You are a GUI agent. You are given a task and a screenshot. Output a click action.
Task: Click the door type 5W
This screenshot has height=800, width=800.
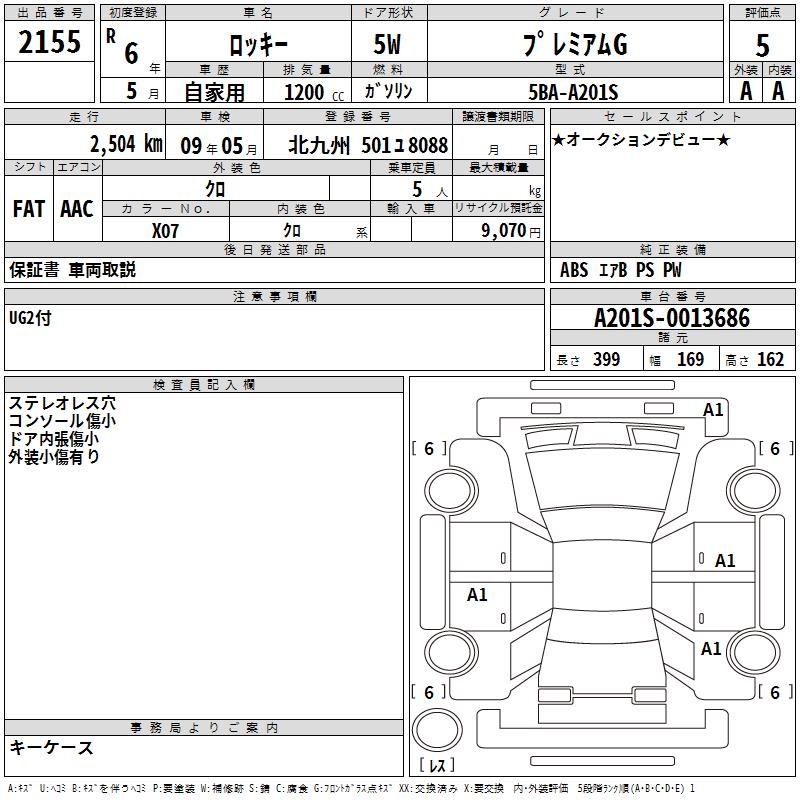(x=387, y=44)
